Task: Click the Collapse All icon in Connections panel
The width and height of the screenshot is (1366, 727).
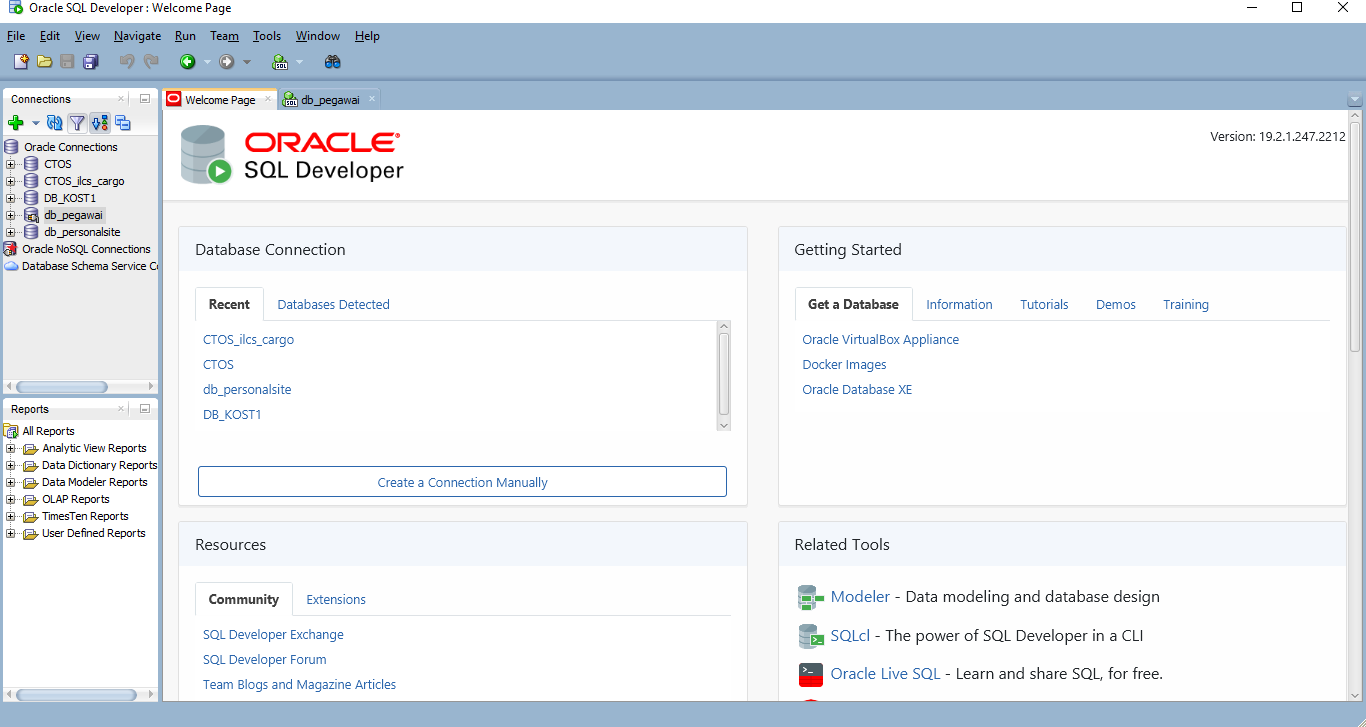Action: [x=123, y=123]
